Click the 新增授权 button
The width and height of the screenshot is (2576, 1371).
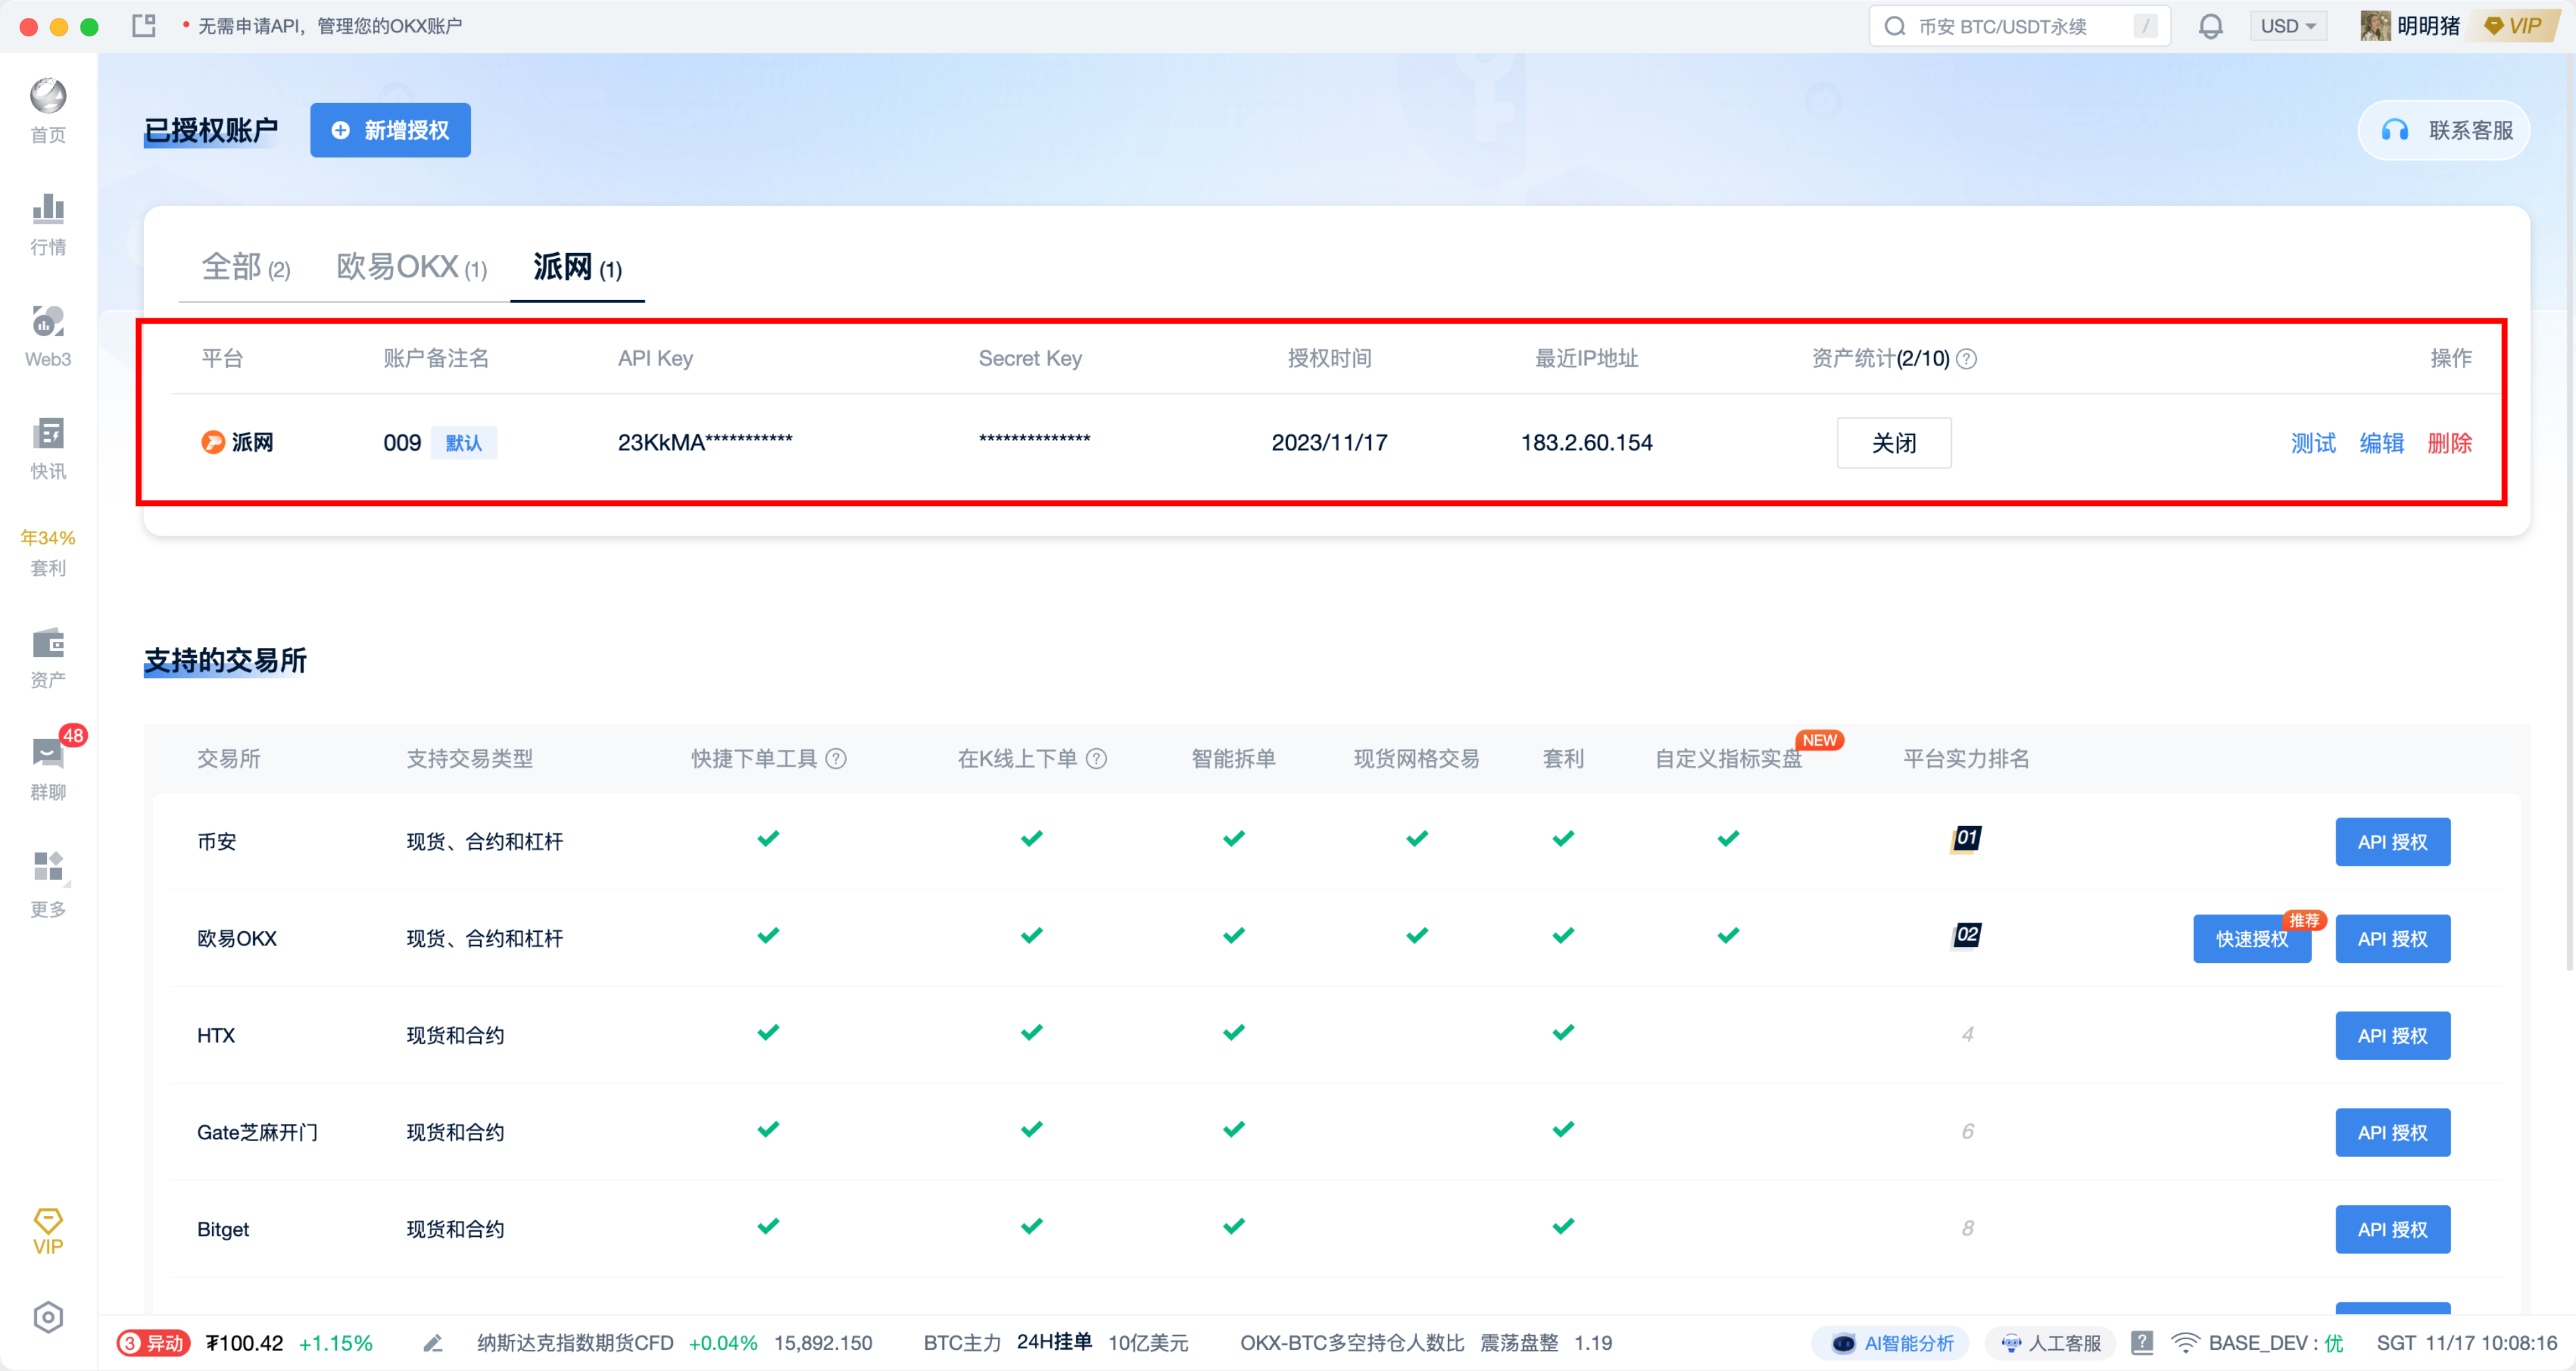coord(390,130)
